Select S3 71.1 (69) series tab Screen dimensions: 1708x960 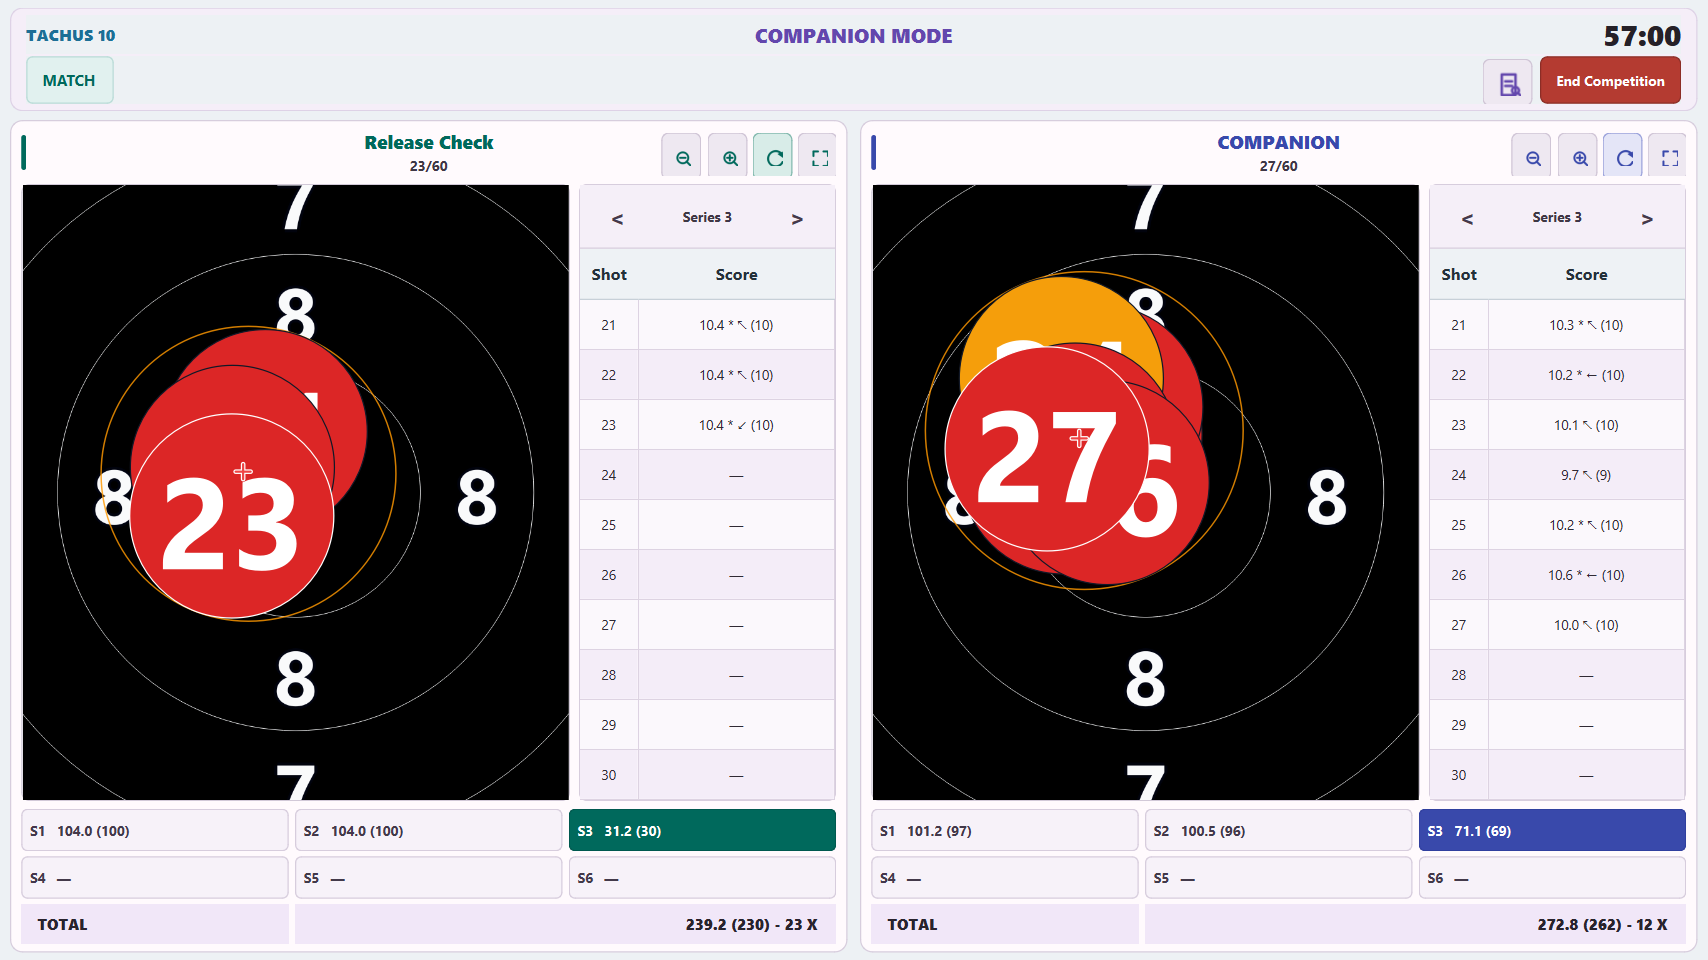pos(1552,830)
